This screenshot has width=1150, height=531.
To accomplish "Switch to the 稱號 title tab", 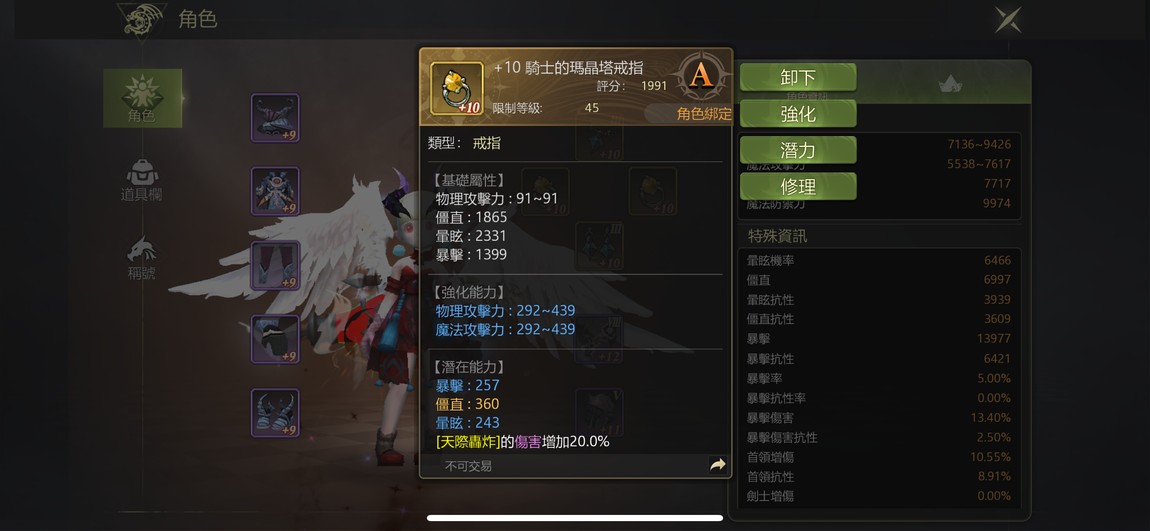I will [142, 258].
